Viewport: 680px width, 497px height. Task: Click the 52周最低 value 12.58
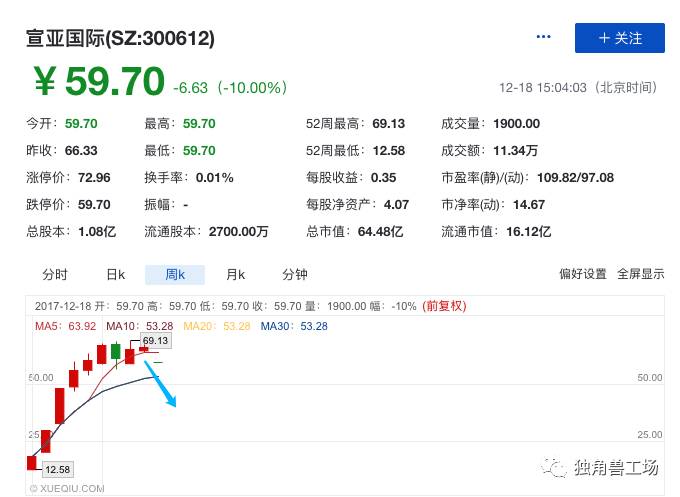[x=389, y=150]
